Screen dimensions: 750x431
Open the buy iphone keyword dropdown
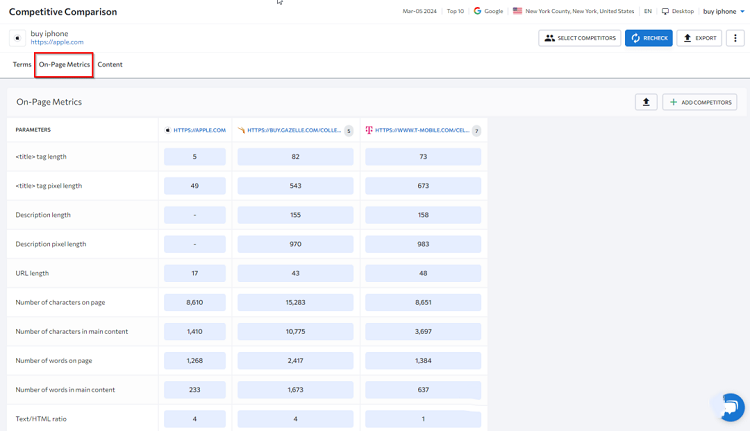coord(724,11)
